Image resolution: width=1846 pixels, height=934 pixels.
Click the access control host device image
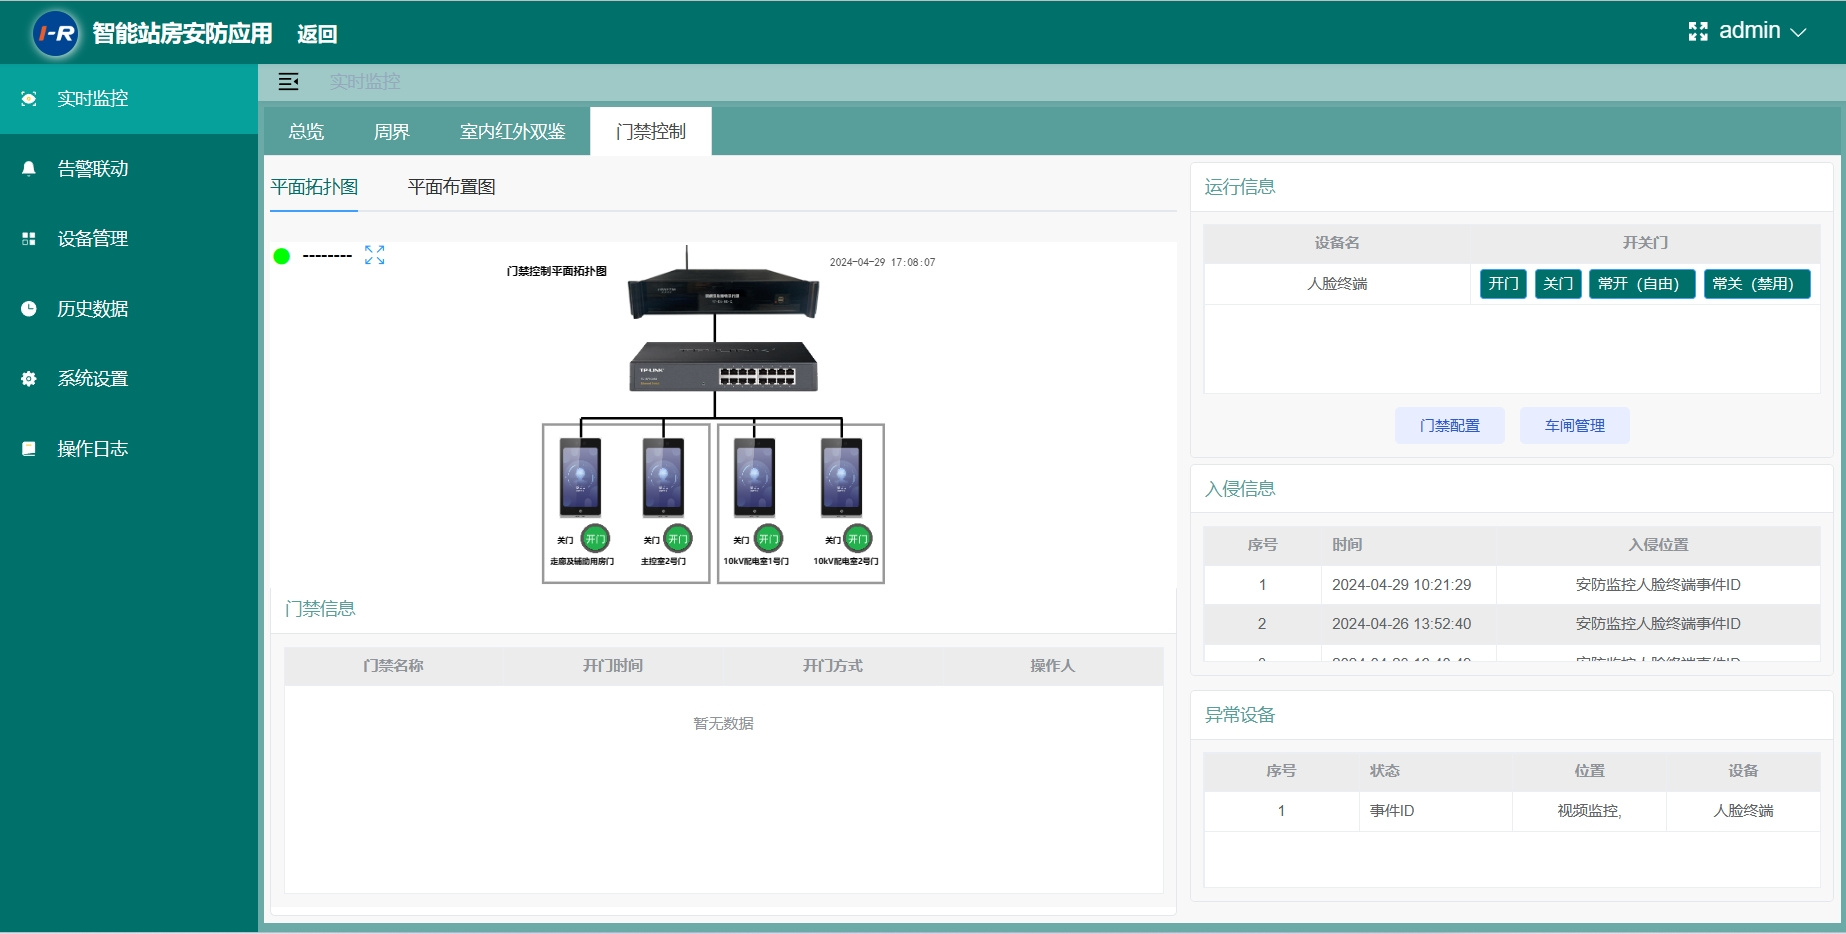pyautogui.click(x=723, y=293)
